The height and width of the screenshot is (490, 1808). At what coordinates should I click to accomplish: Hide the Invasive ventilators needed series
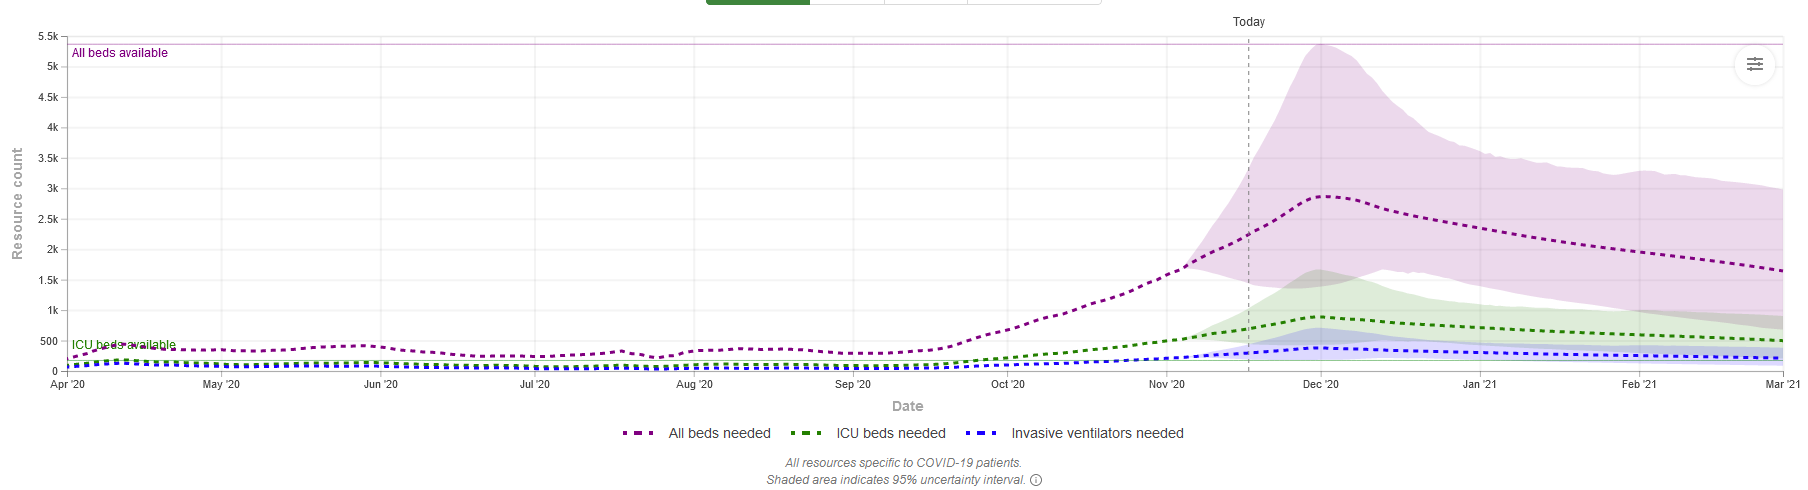coord(1097,433)
